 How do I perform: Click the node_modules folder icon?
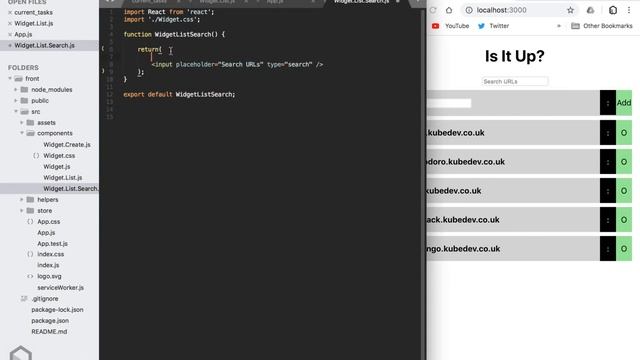(x=24, y=89)
